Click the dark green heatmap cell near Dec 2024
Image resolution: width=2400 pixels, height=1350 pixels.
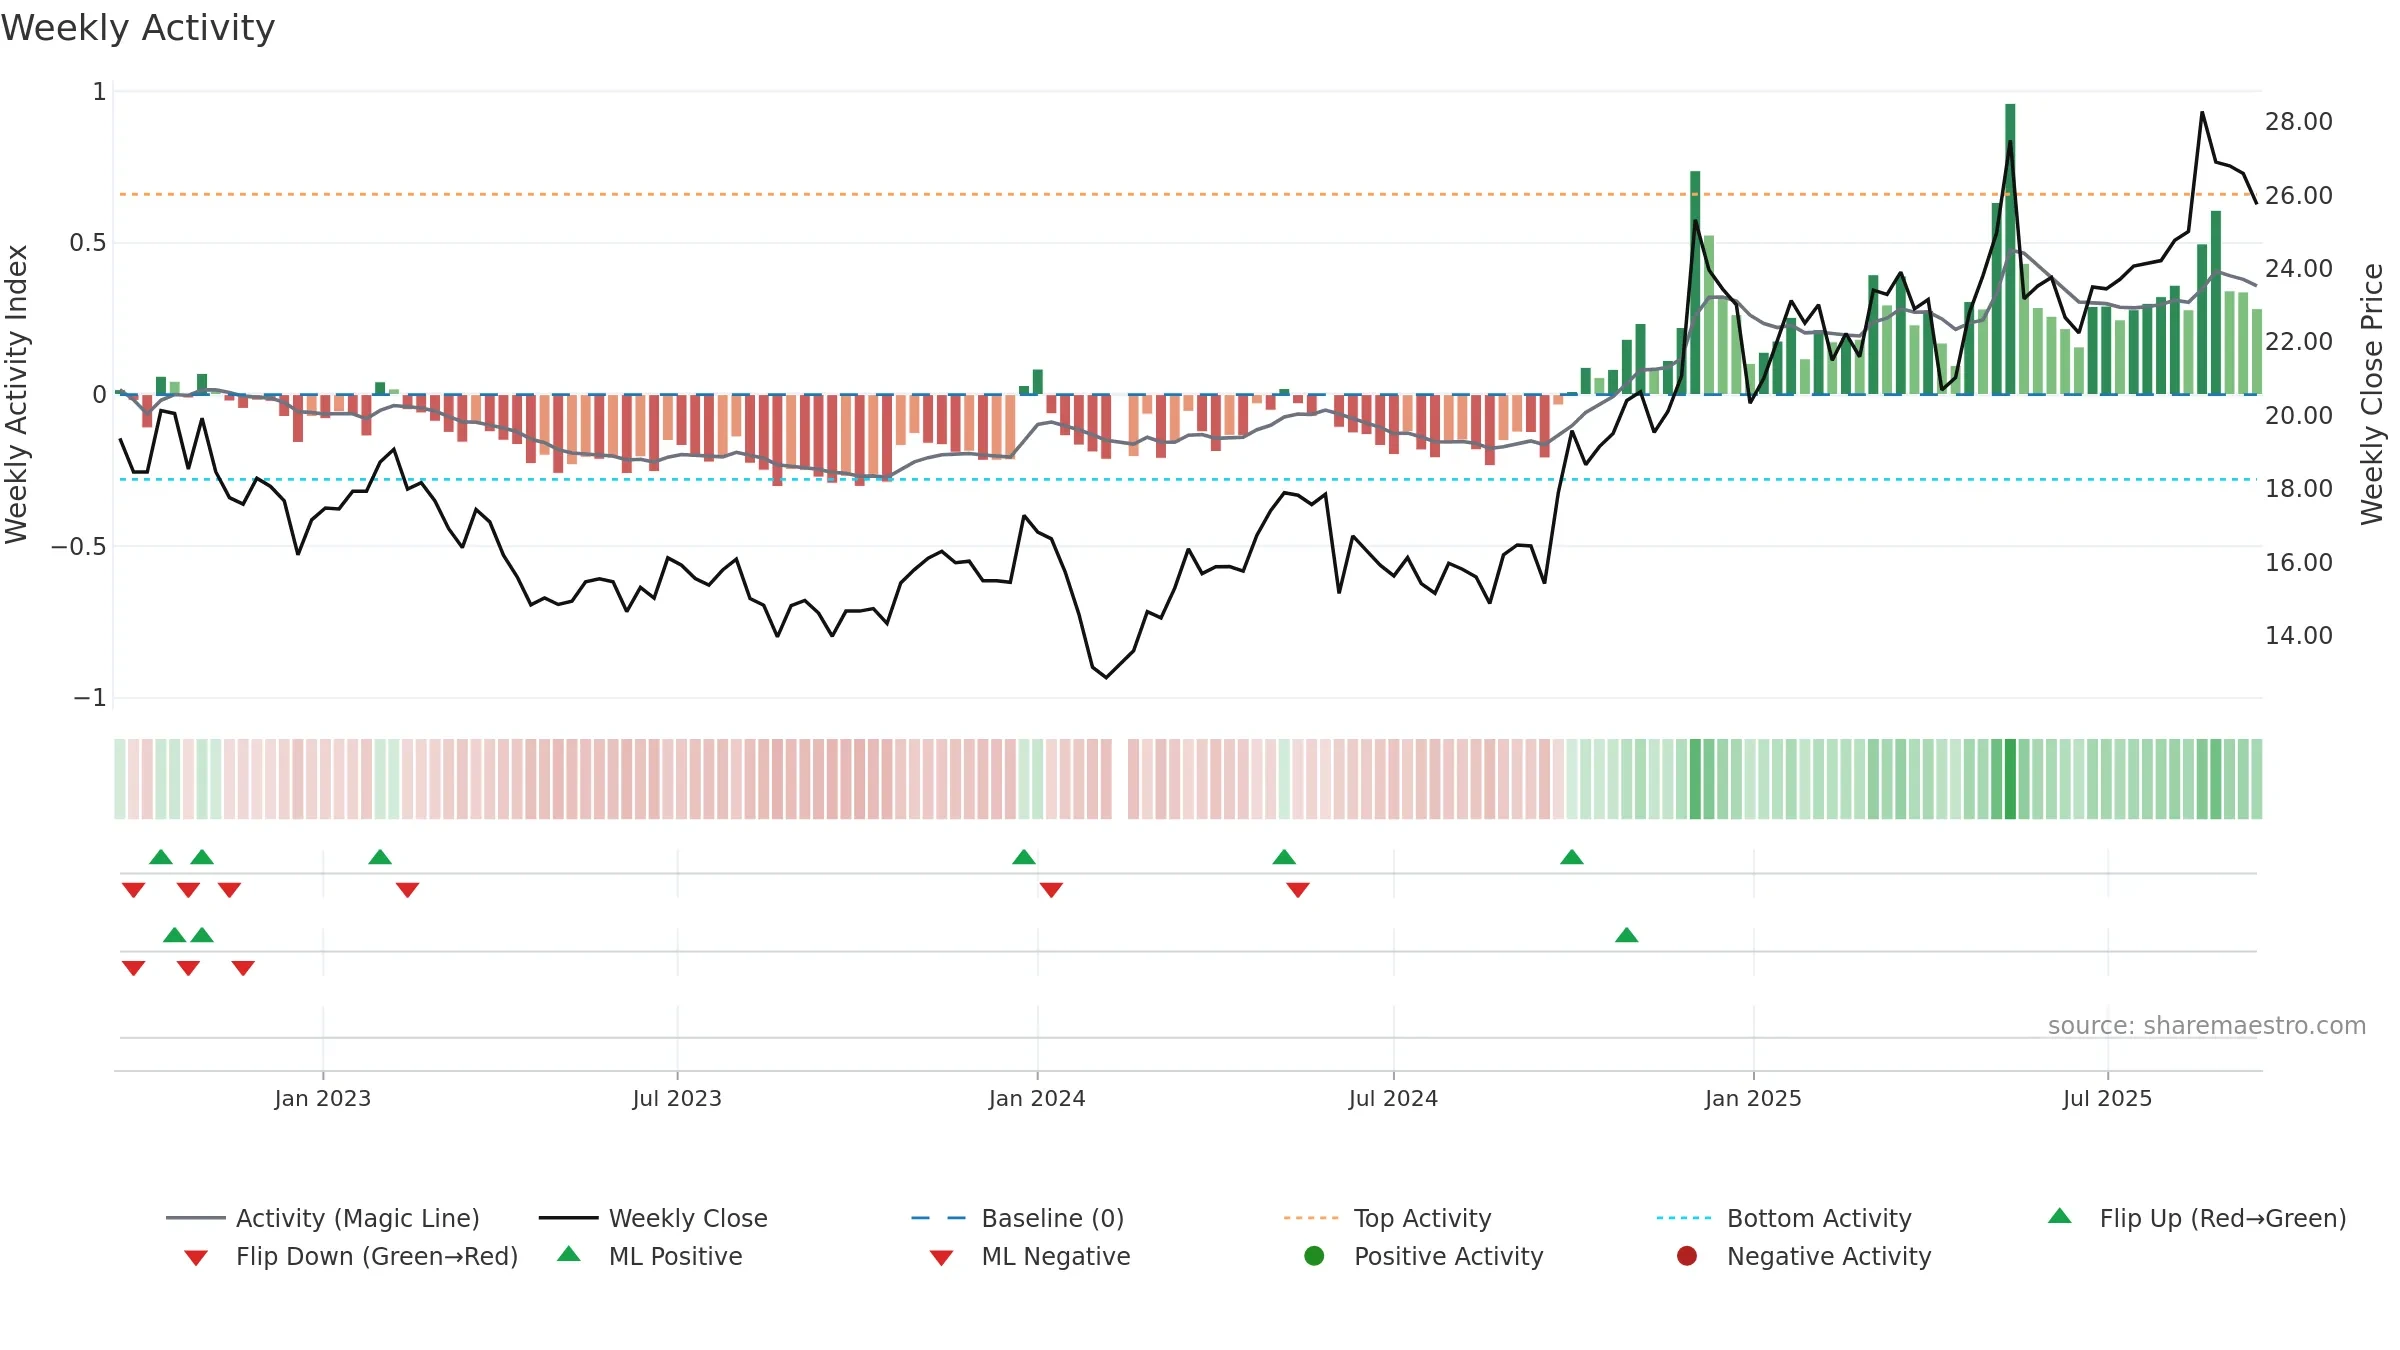pos(1695,779)
